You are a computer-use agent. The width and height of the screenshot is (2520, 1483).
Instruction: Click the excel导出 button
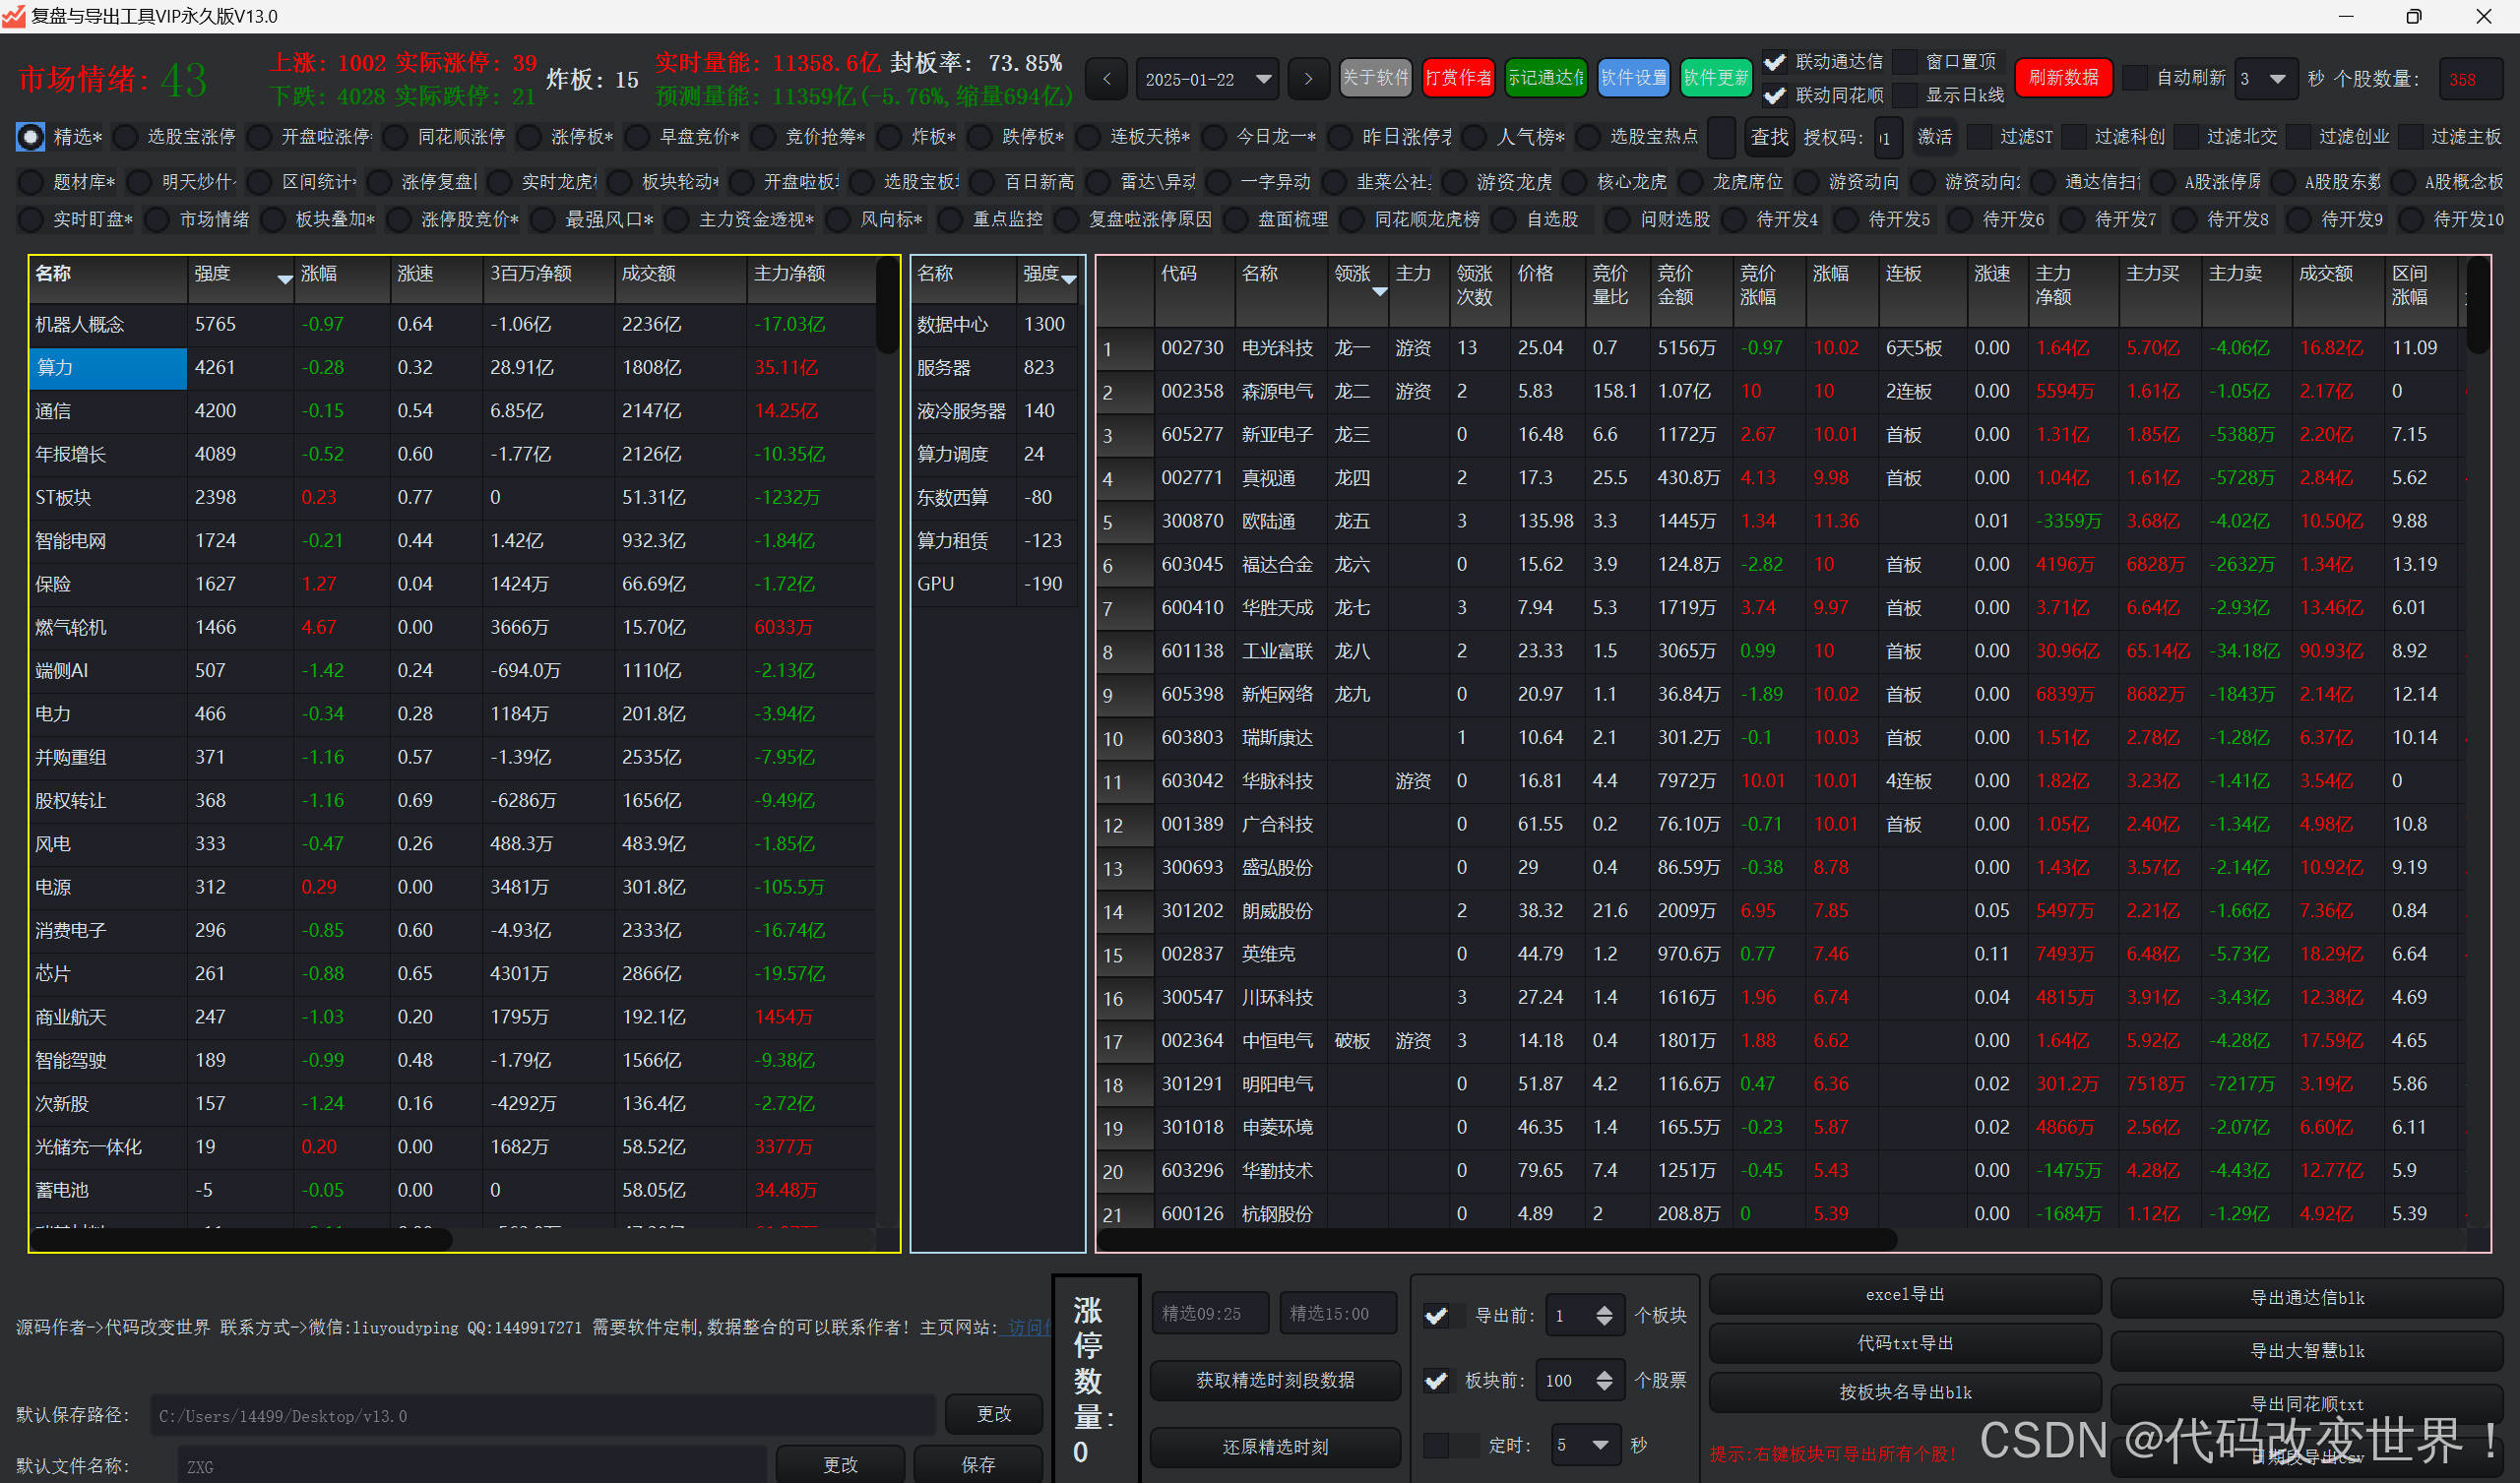click(1904, 1294)
